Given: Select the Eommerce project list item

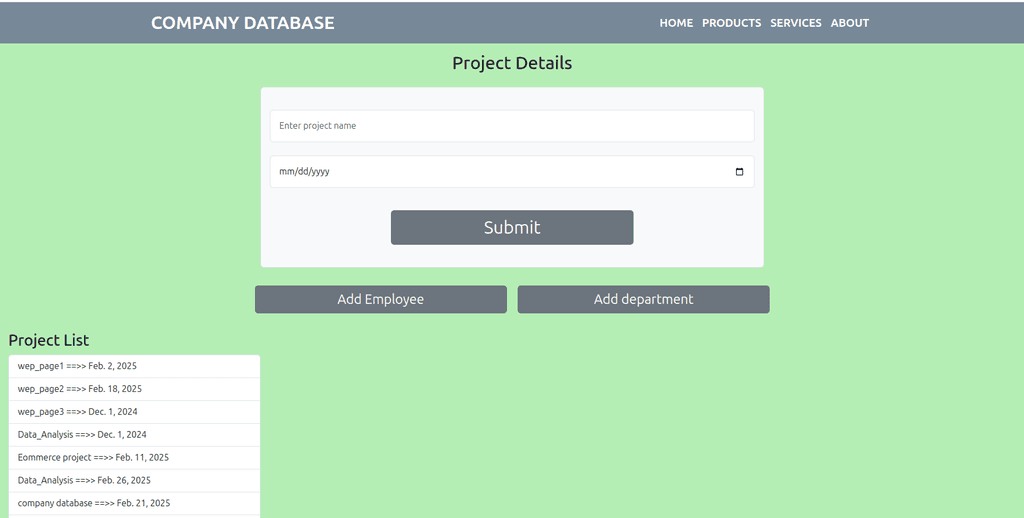Looking at the screenshot, I should tap(135, 458).
